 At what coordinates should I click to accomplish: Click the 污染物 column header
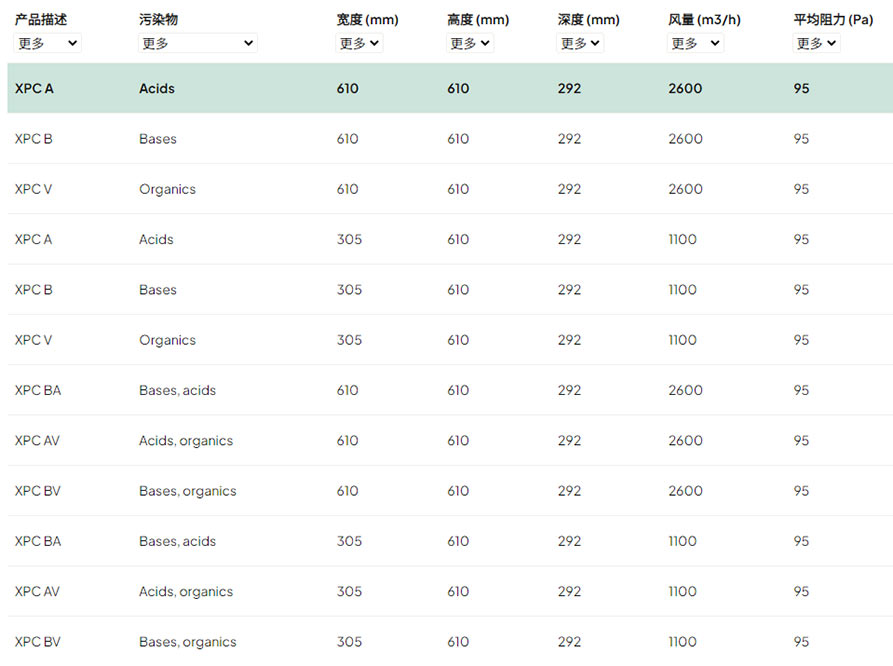tap(158, 20)
